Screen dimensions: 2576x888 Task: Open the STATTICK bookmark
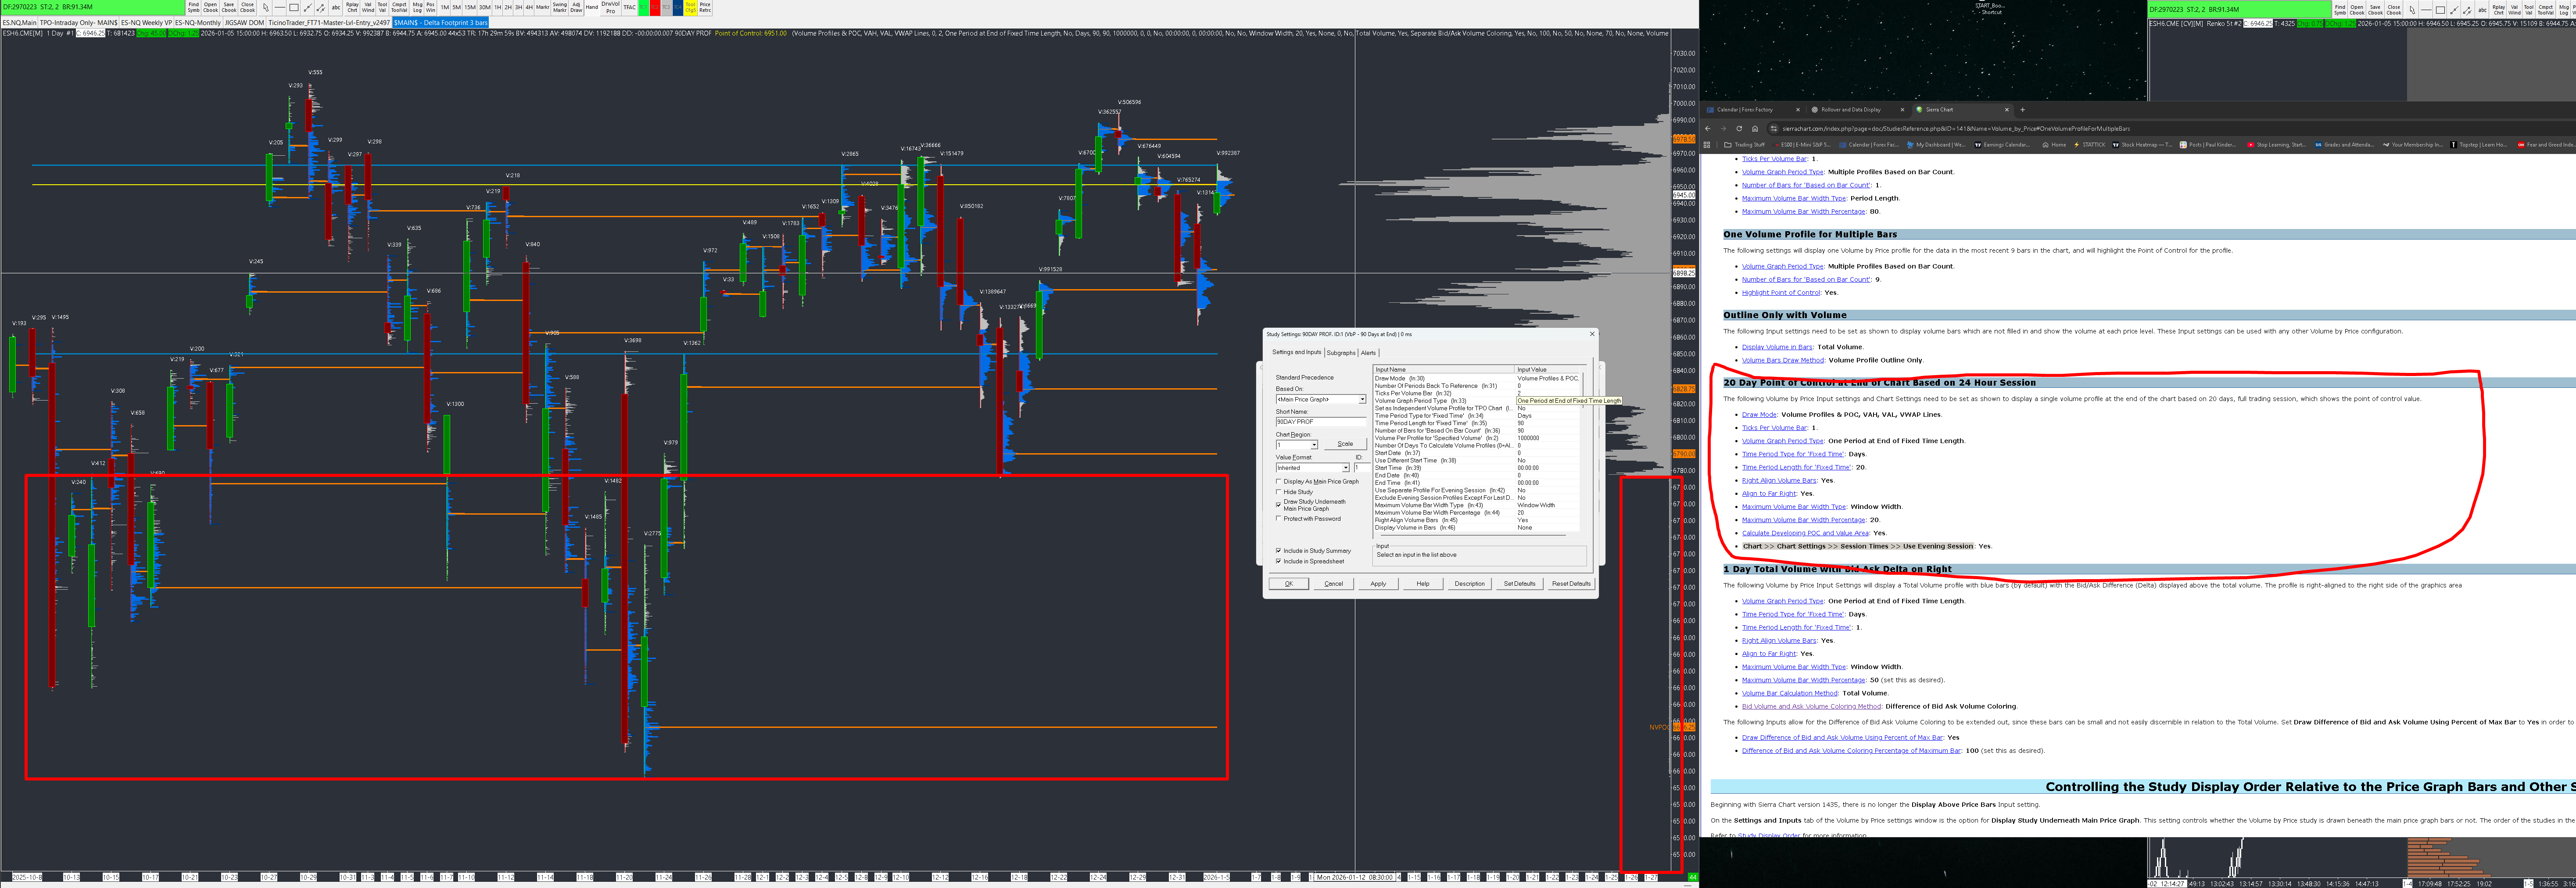coord(2090,145)
